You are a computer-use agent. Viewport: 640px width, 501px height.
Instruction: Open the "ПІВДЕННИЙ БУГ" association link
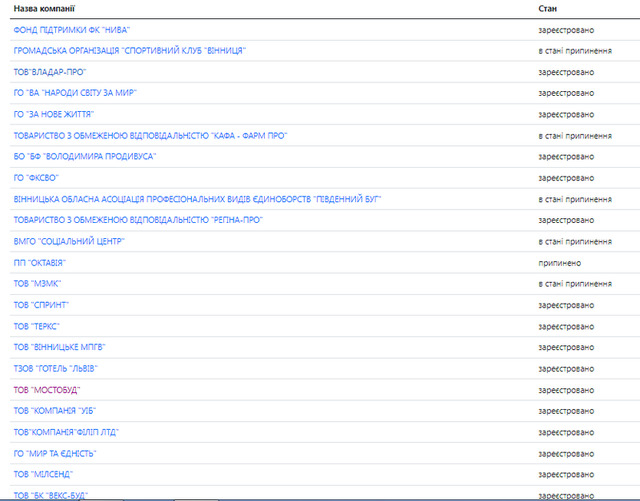[197, 199]
